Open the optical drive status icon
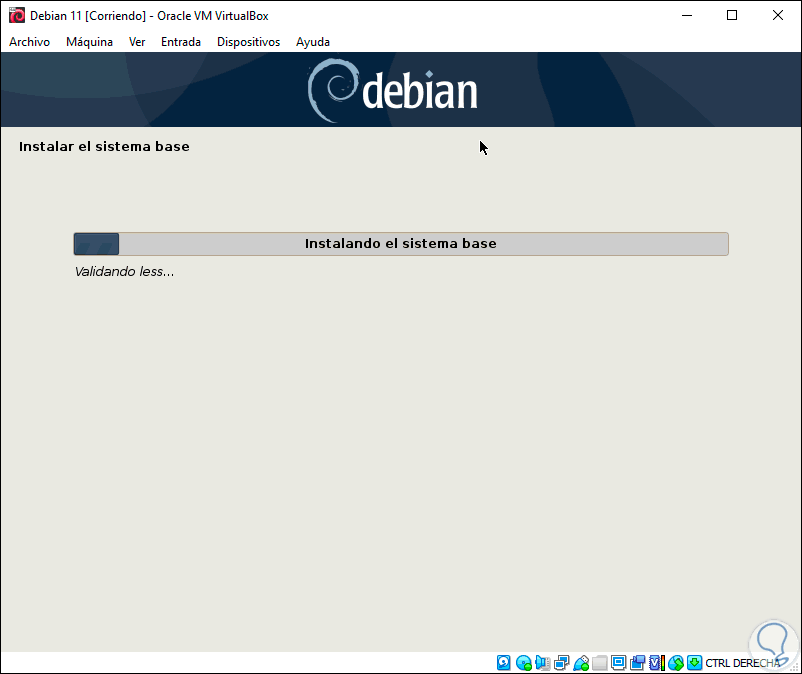The width and height of the screenshot is (802, 674). tap(524, 663)
